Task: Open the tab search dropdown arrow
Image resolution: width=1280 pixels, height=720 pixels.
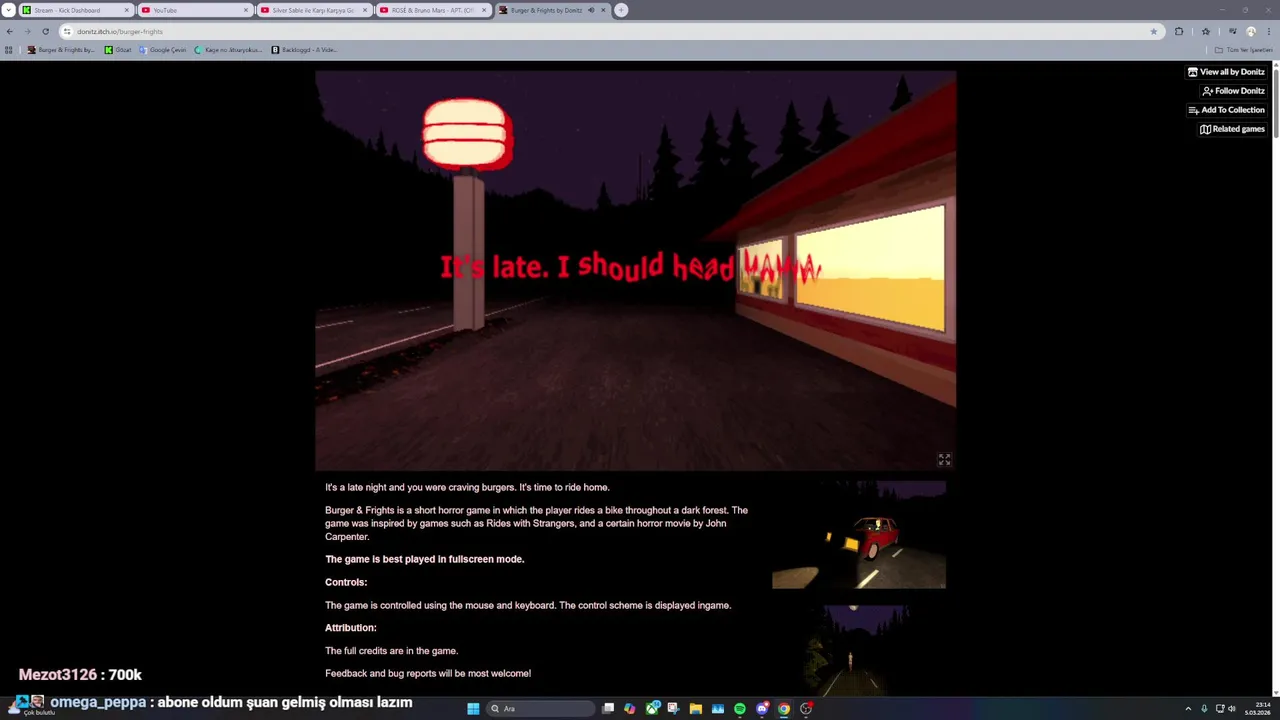Action: (x=8, y=10)
